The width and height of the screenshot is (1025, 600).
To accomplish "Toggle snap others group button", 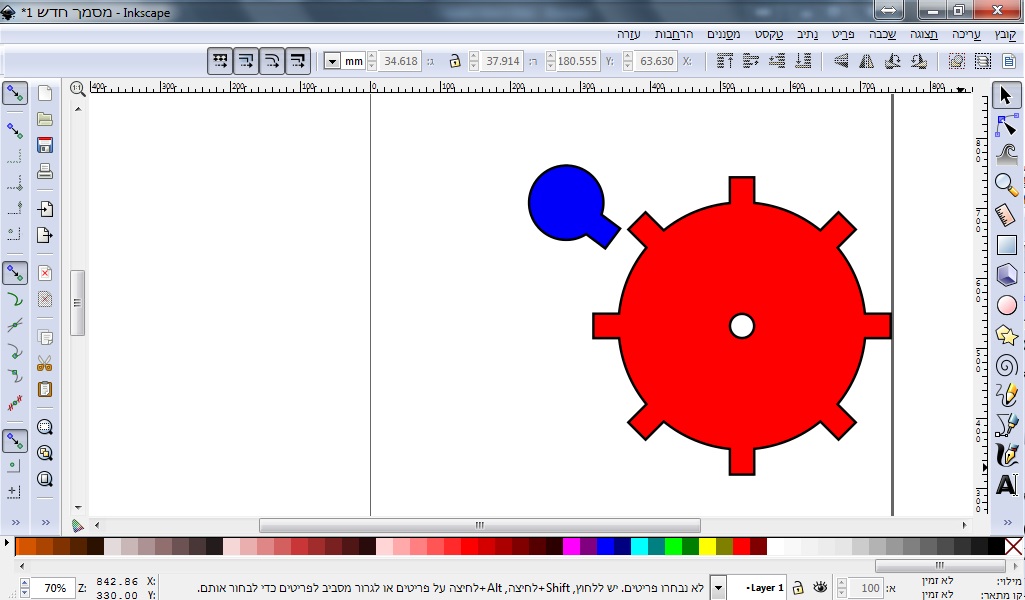I will click(x=14, y=441).
